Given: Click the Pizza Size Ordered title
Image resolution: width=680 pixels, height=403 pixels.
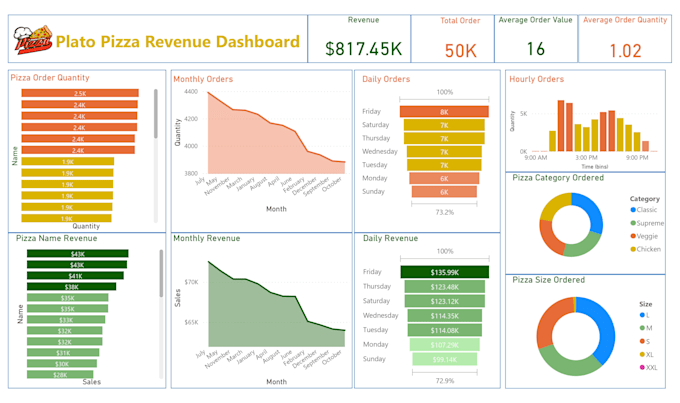Looking at the screenshot, I should coord(549,280).
